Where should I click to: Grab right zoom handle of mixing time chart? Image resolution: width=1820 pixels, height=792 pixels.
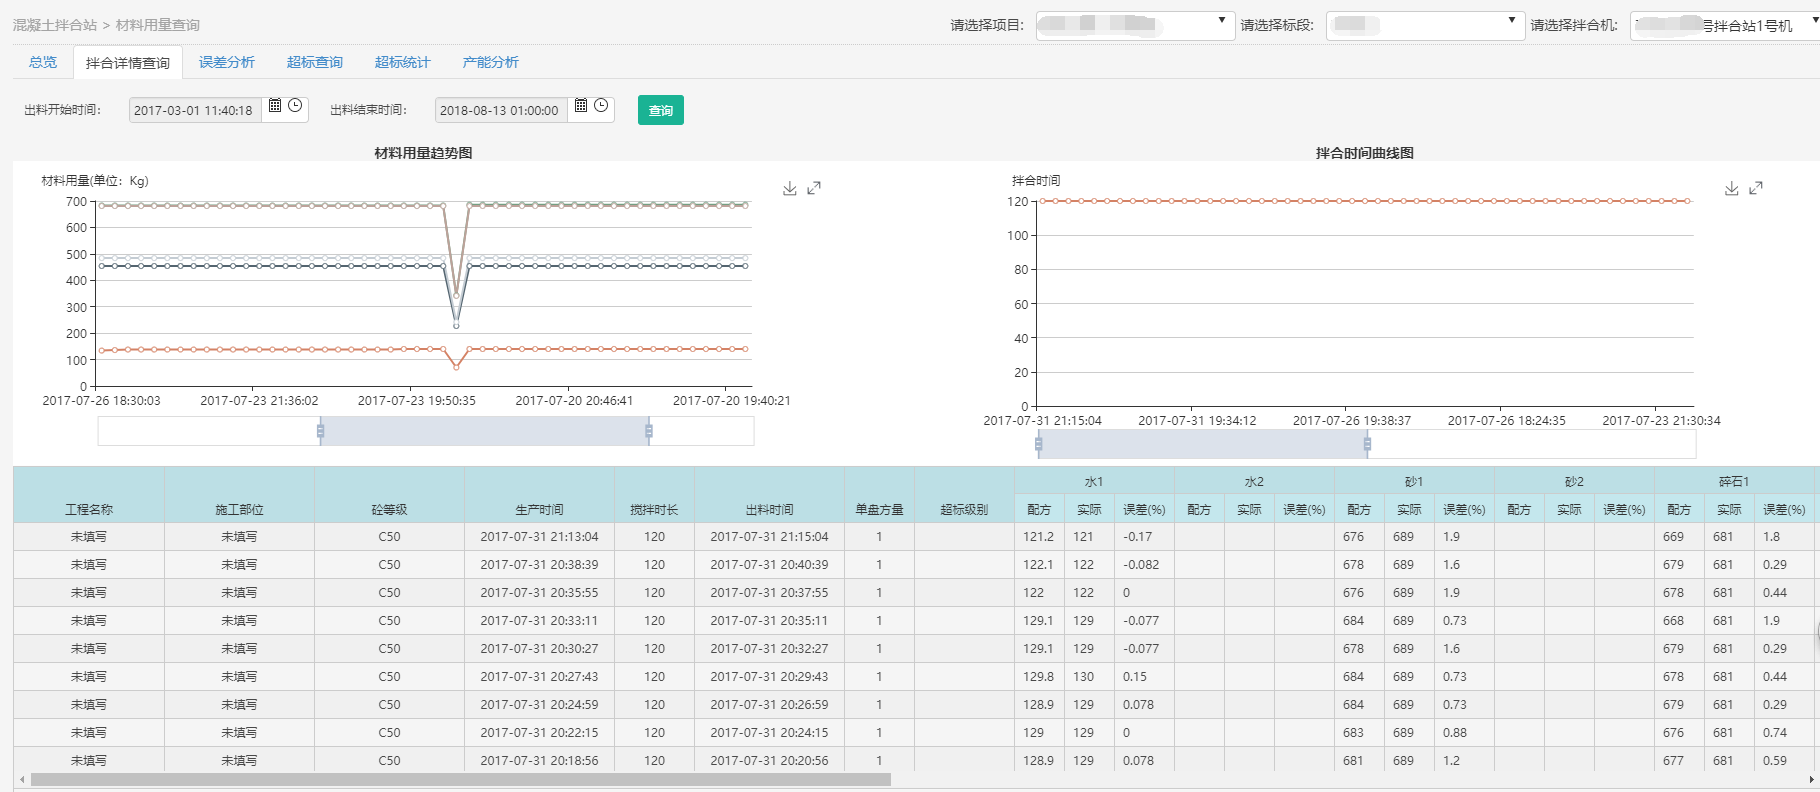click(x=1367, y=444)
